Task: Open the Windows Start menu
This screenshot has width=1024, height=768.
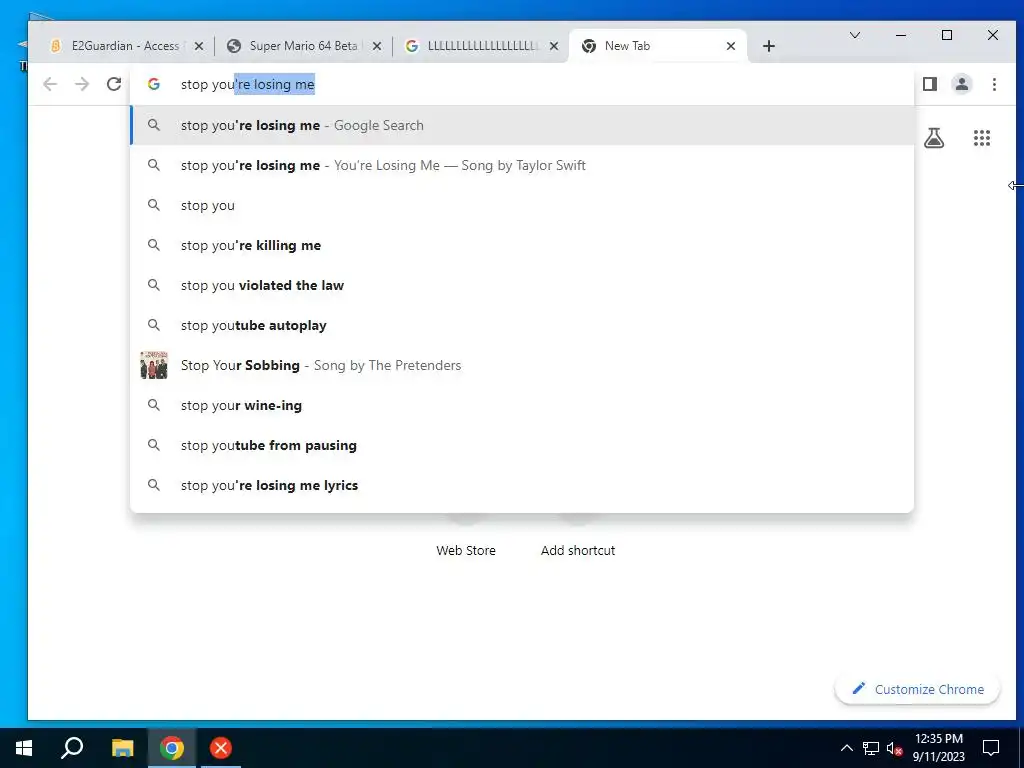Action: pos(24,748)
